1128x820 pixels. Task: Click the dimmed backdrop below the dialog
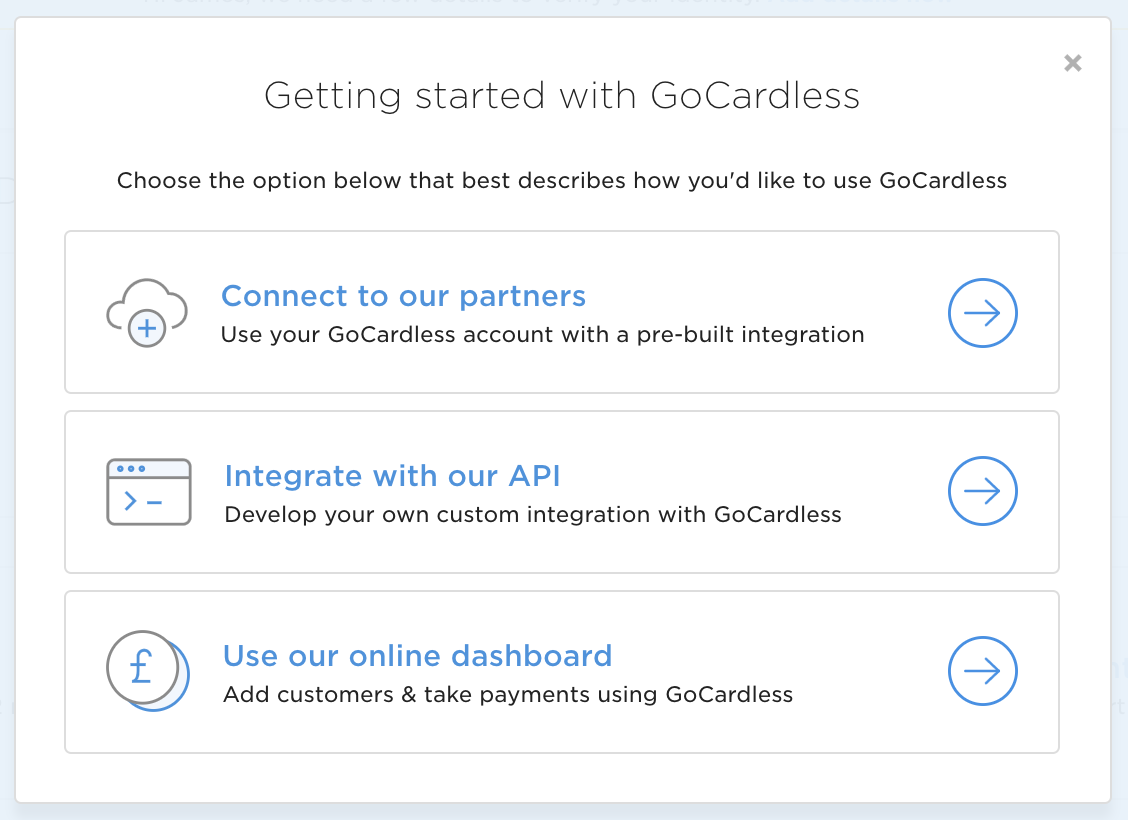click(564, 811)
